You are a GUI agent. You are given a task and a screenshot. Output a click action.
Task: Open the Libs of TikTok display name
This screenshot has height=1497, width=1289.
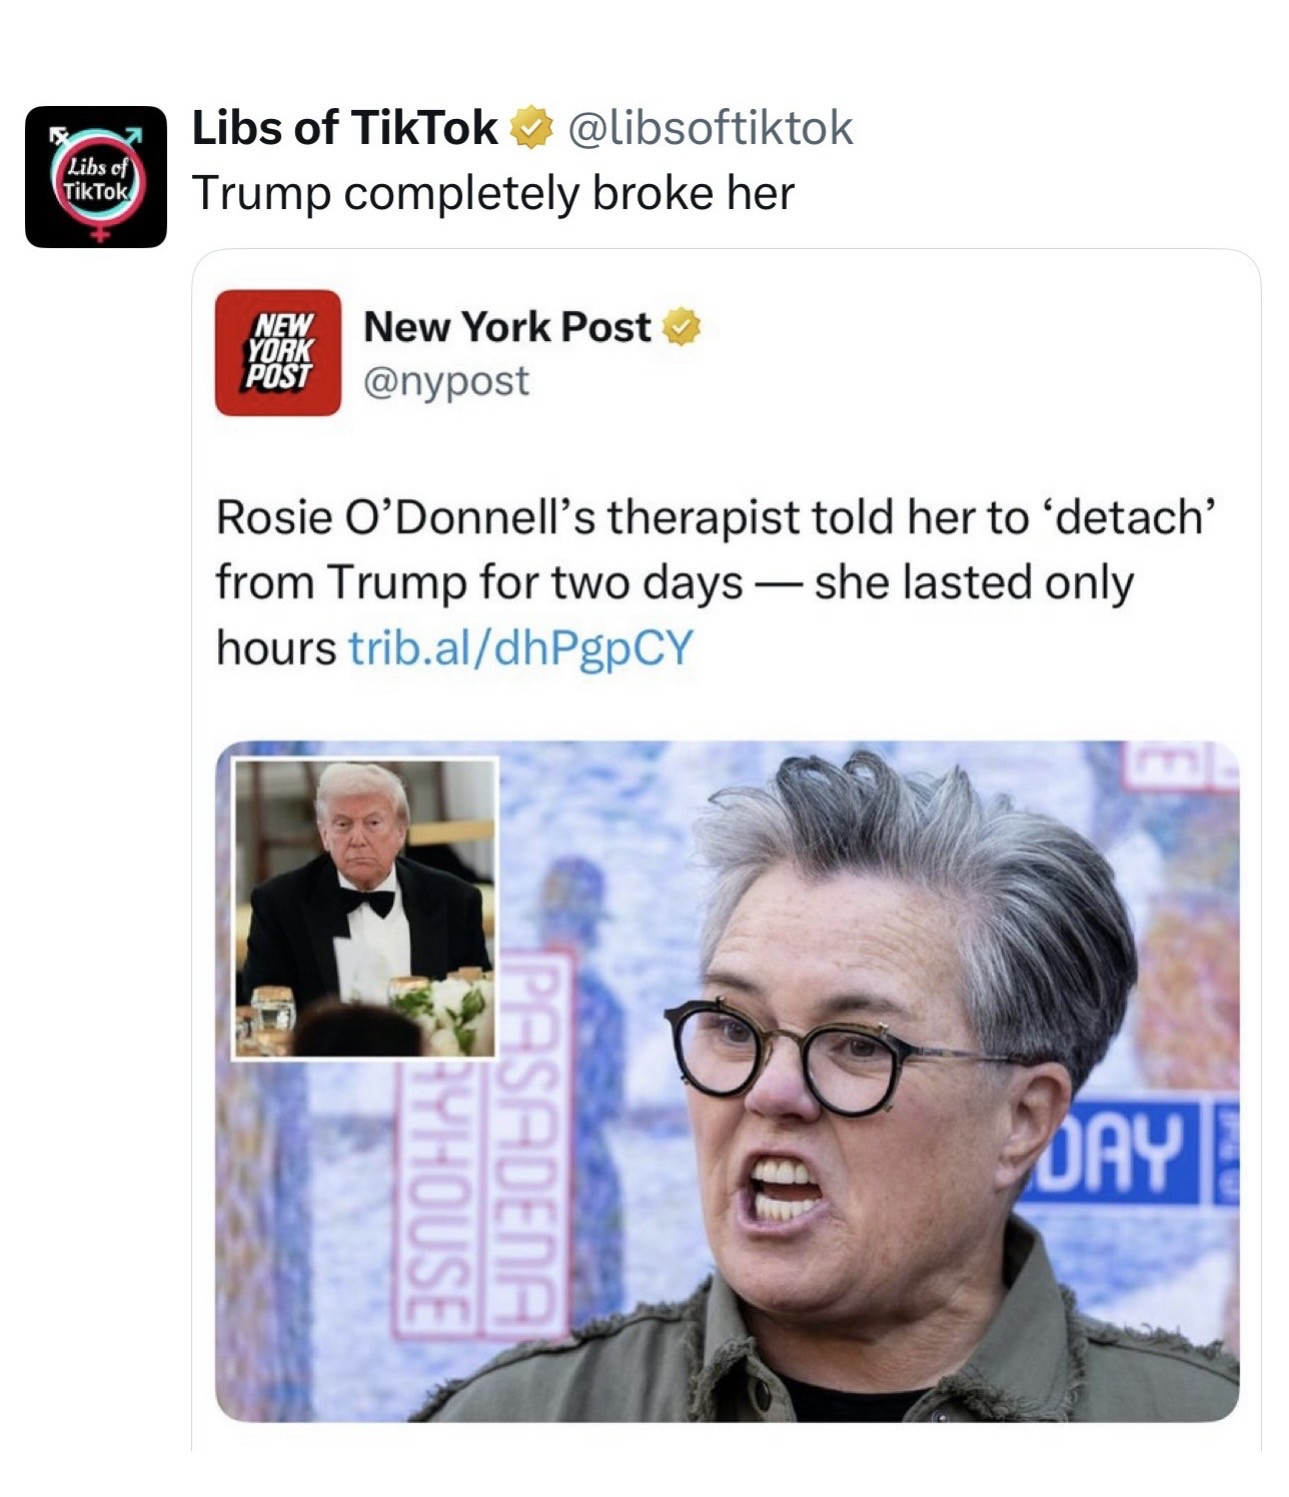pyautogui.click(x=345, y=128)
